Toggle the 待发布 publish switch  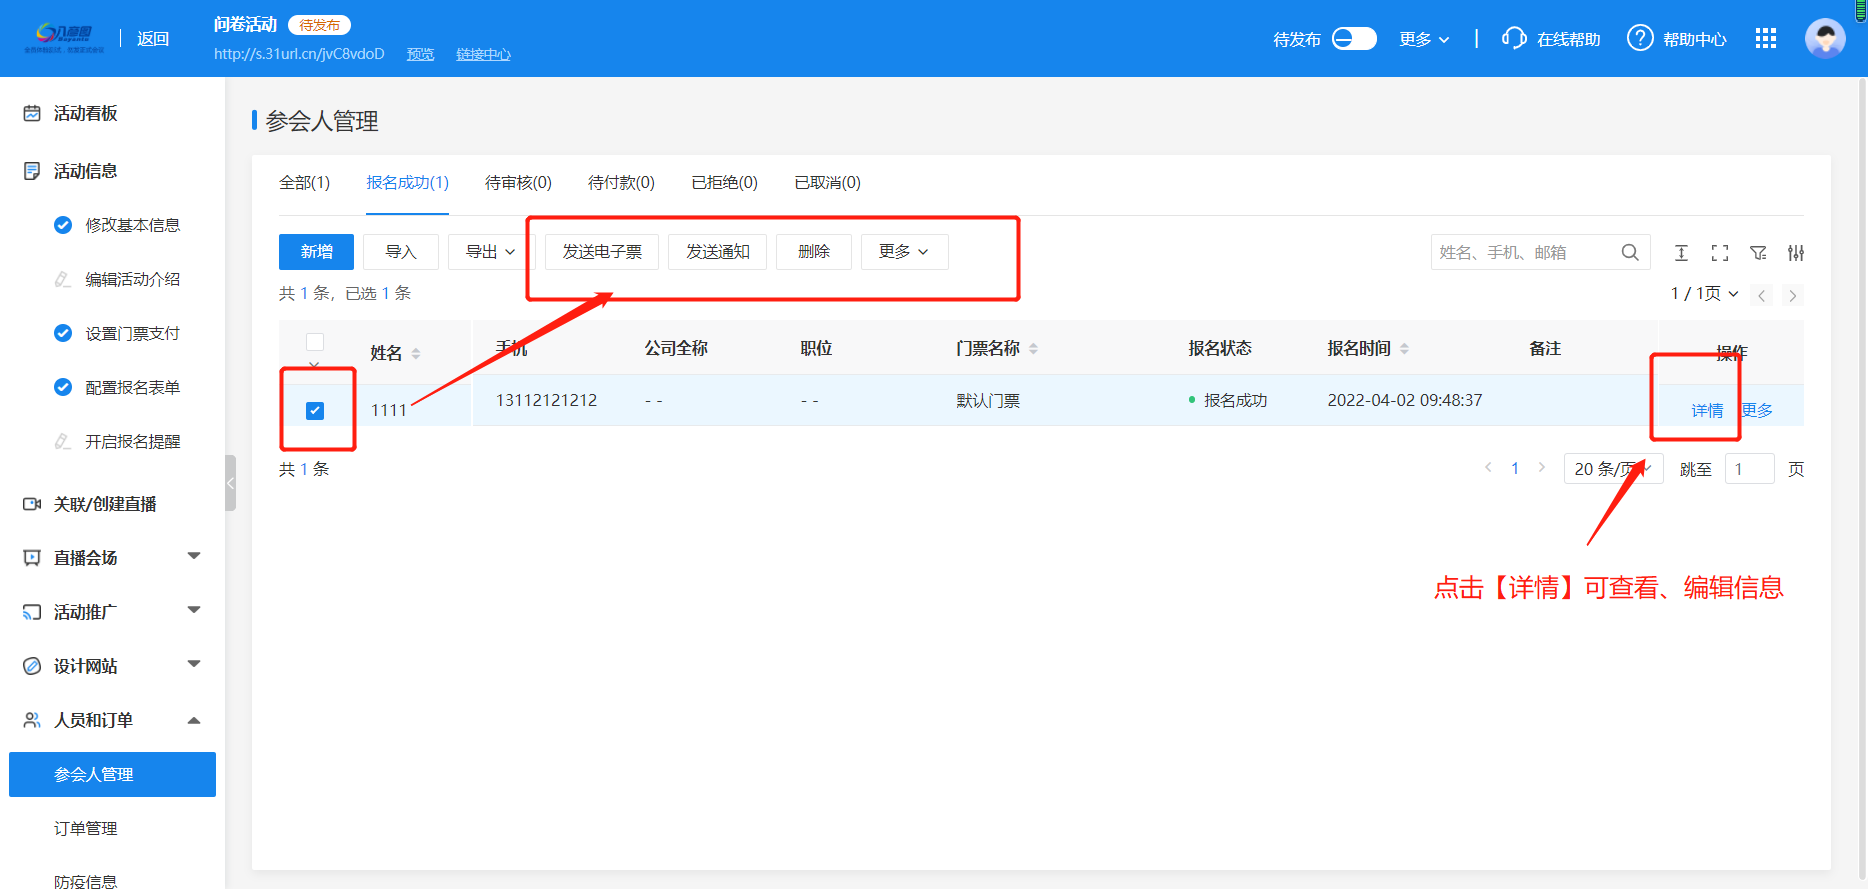[1354, 39]
